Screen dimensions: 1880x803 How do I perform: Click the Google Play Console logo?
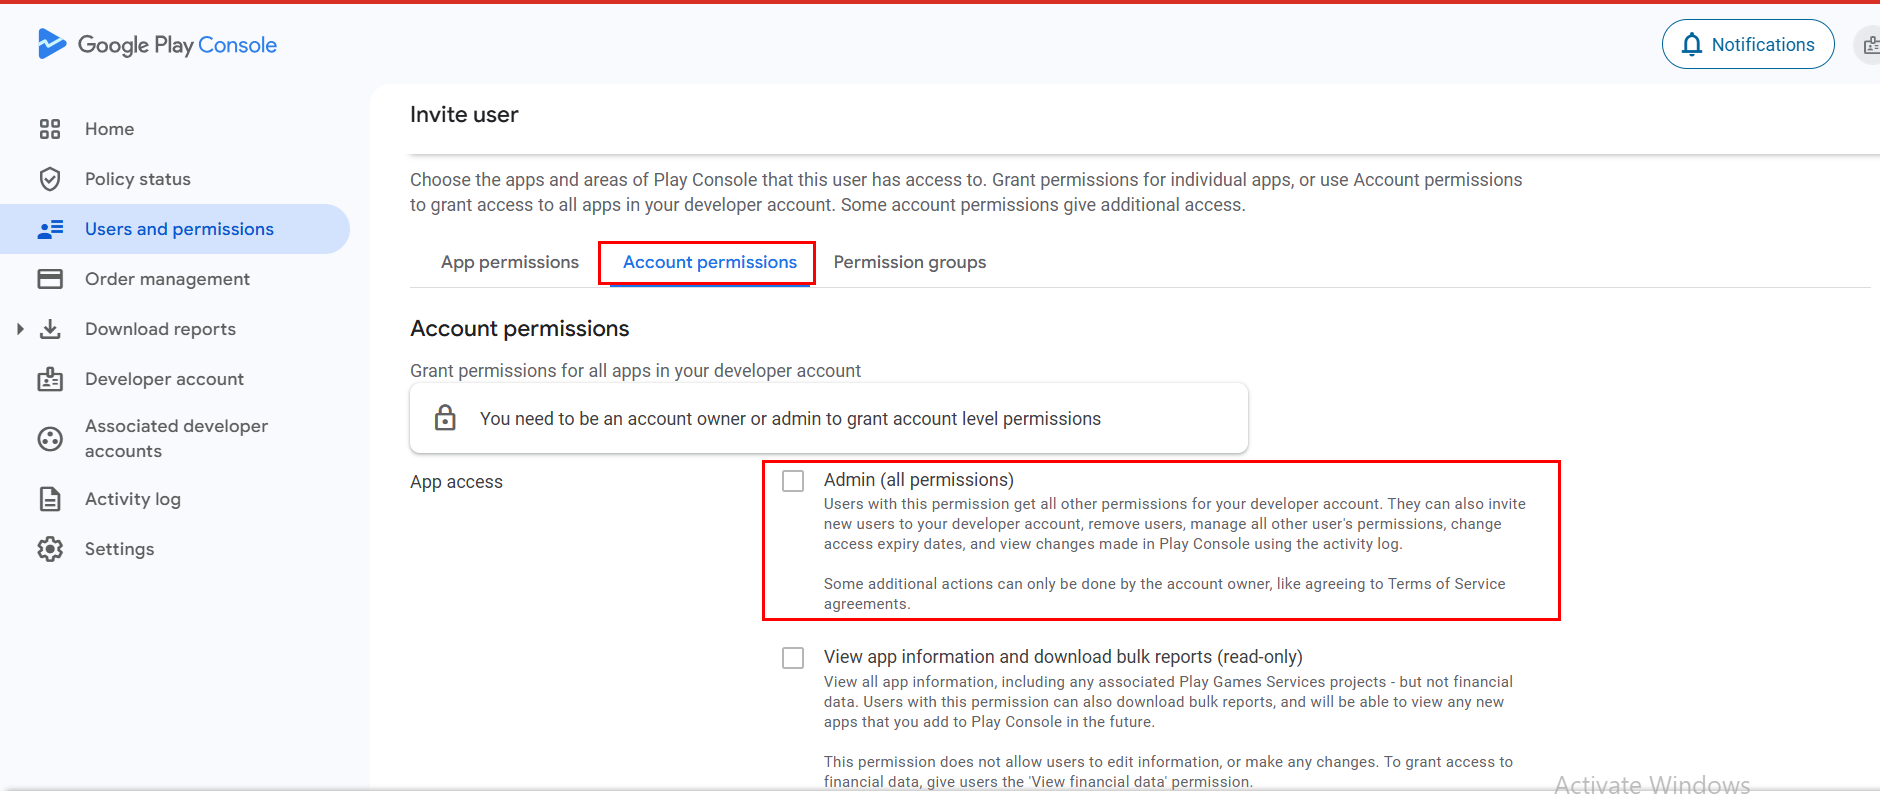pyautogui.click(x=157, y=44)
